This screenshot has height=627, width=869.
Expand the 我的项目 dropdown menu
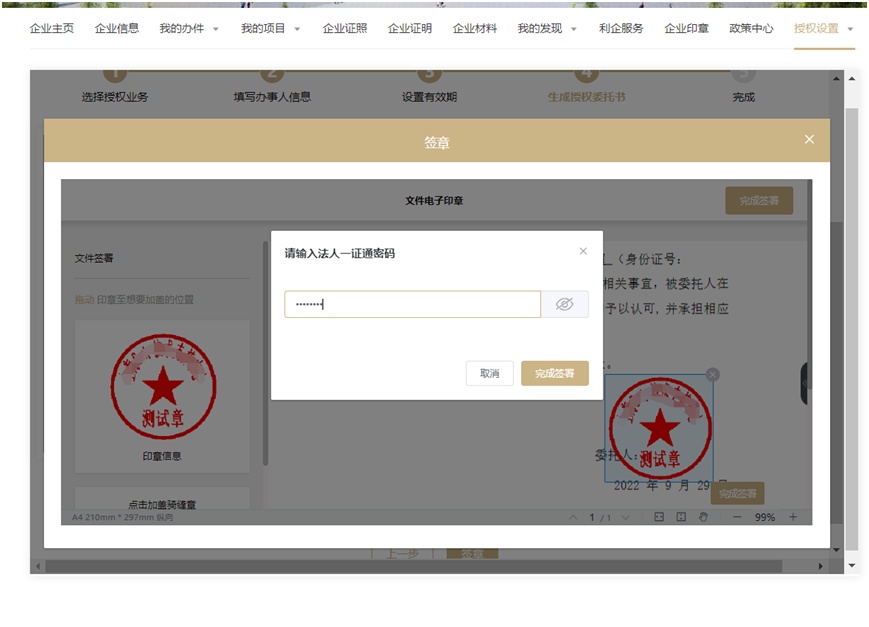click(270, 28)
